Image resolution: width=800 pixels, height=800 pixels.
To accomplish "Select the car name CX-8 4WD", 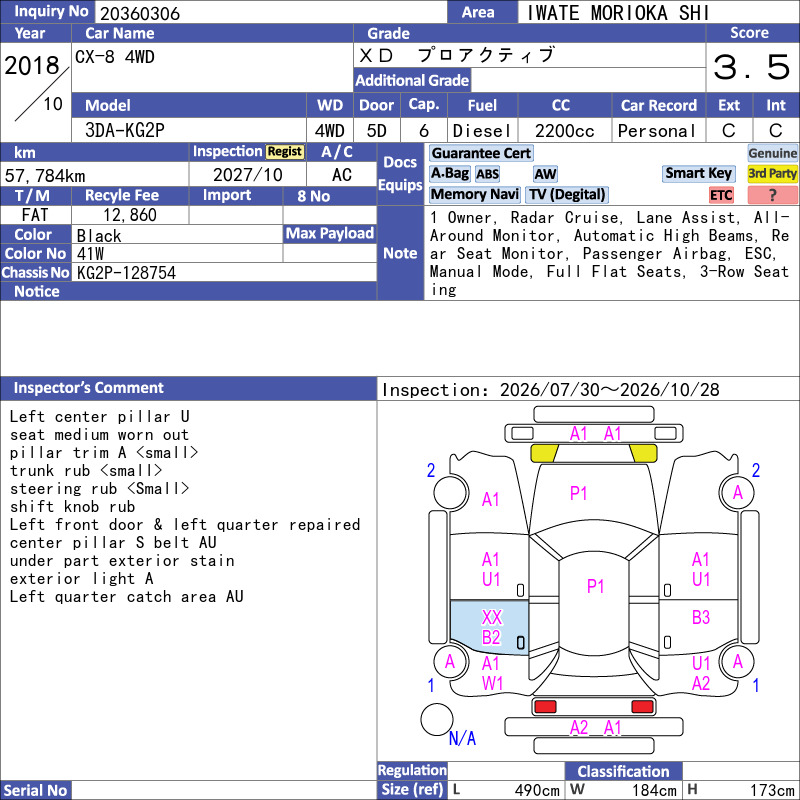I will click(115, 57).
